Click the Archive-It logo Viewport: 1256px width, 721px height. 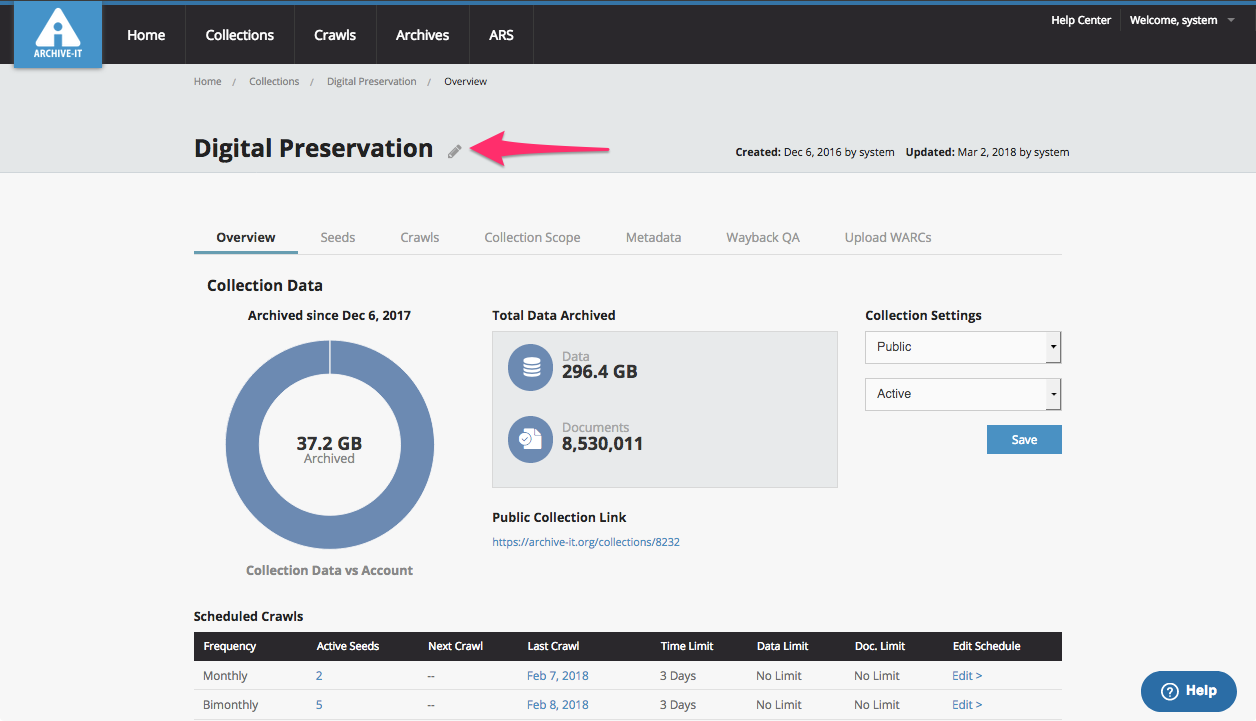pyautogui.click(x=58, y=35)
